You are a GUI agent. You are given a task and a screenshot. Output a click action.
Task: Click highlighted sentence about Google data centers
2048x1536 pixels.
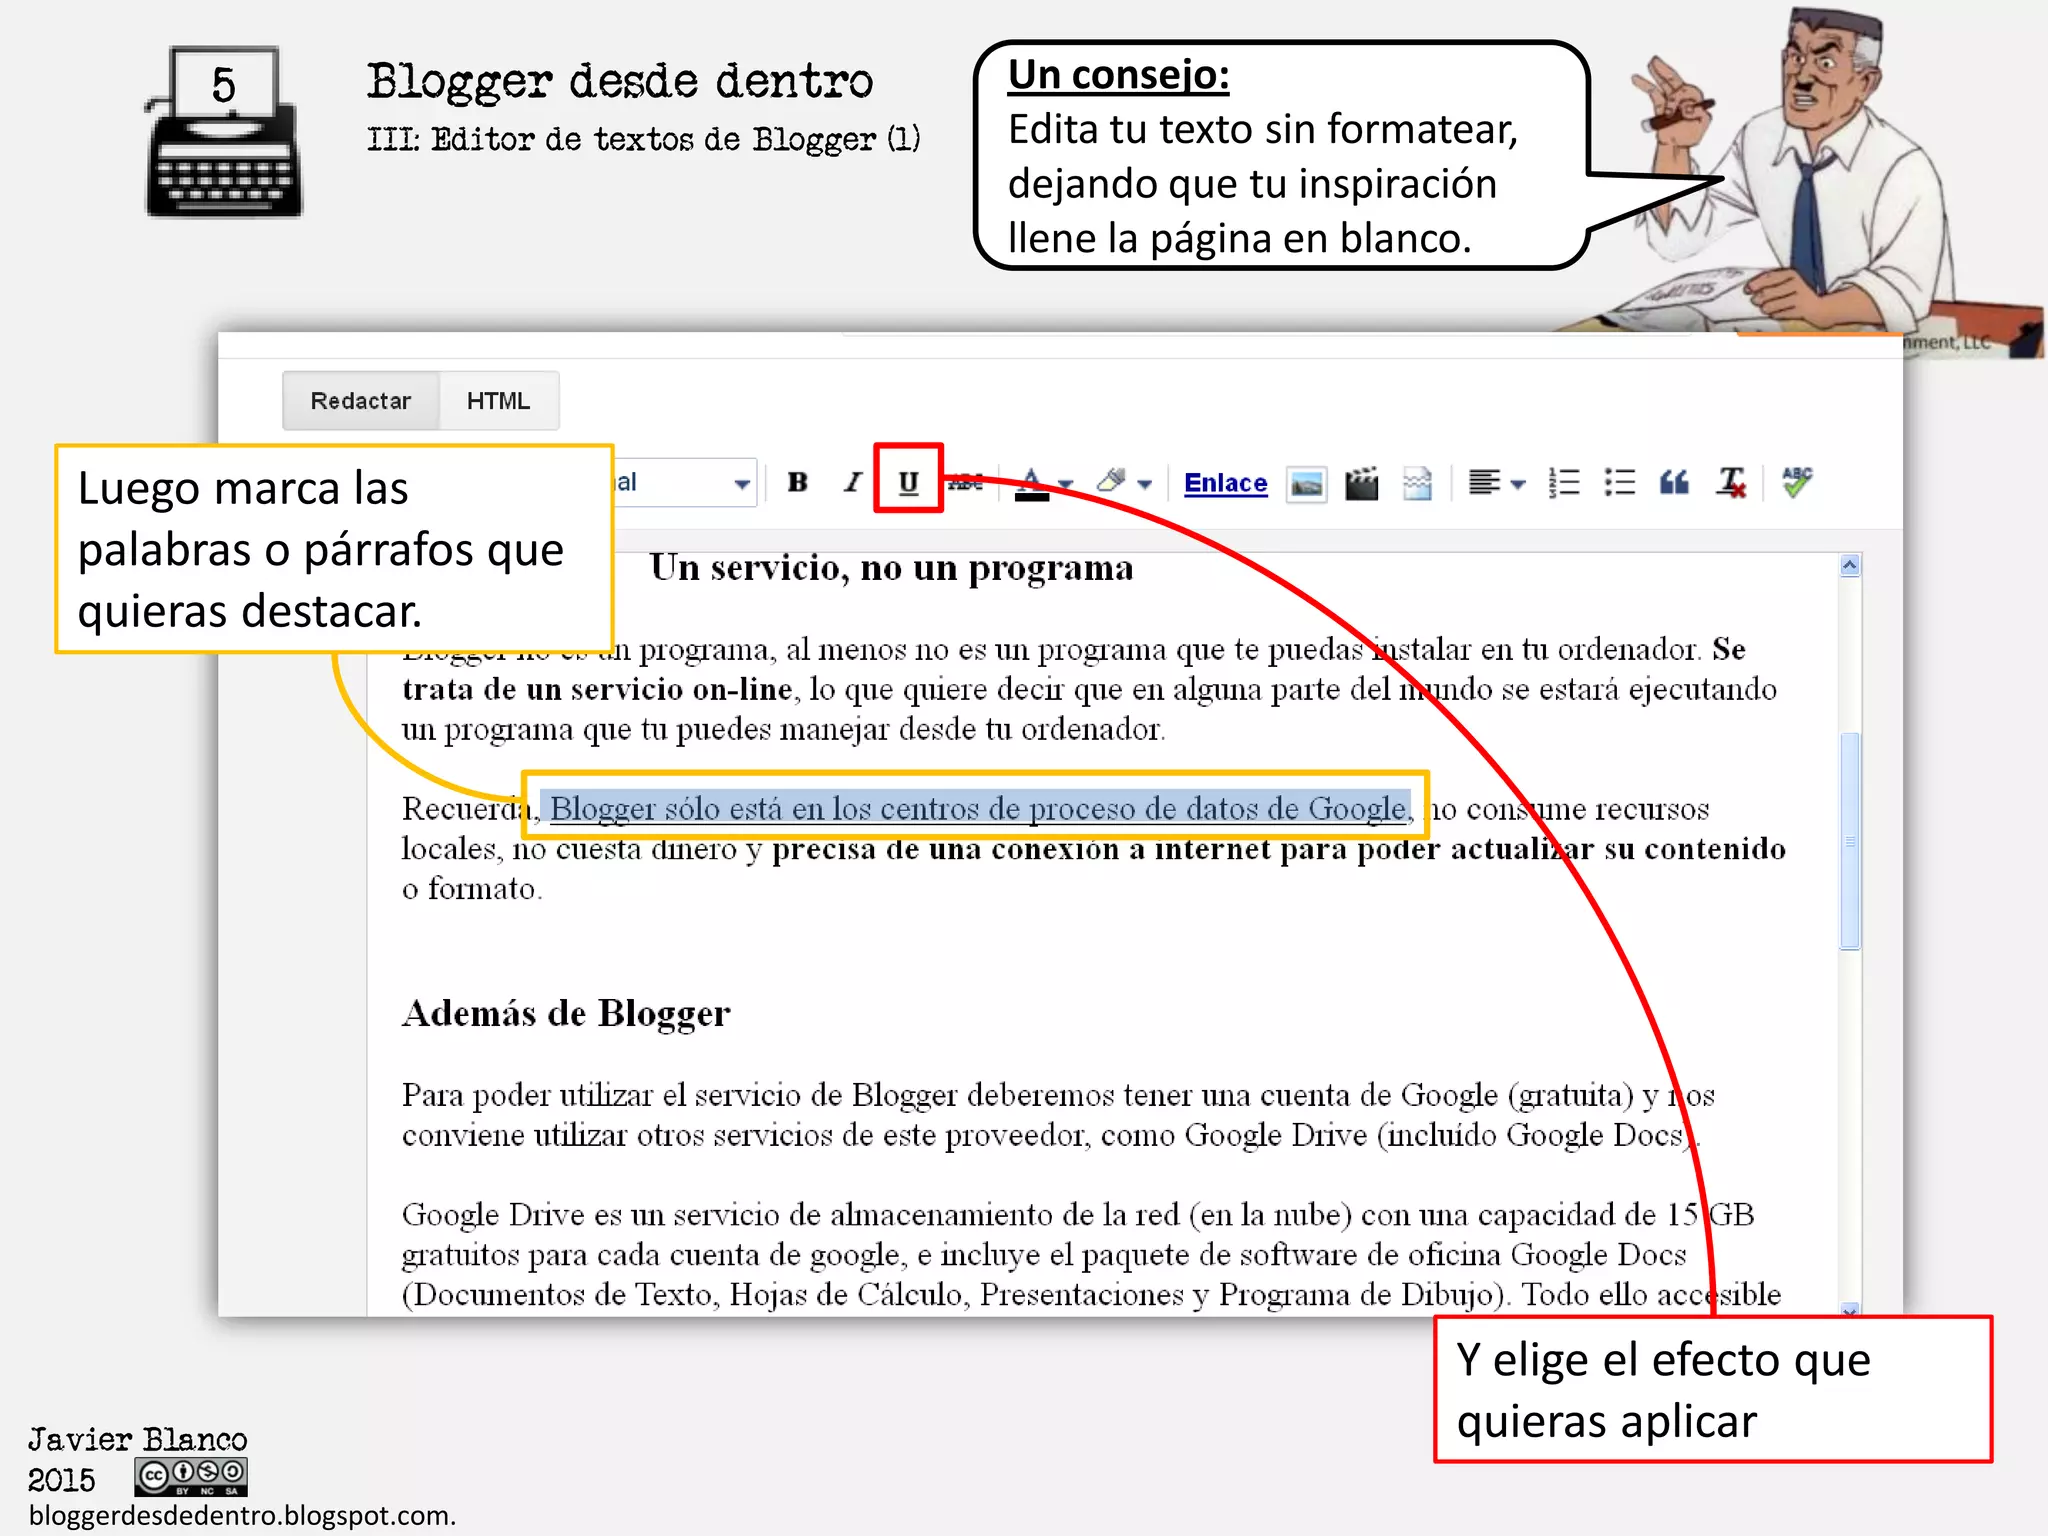point(979,808)
